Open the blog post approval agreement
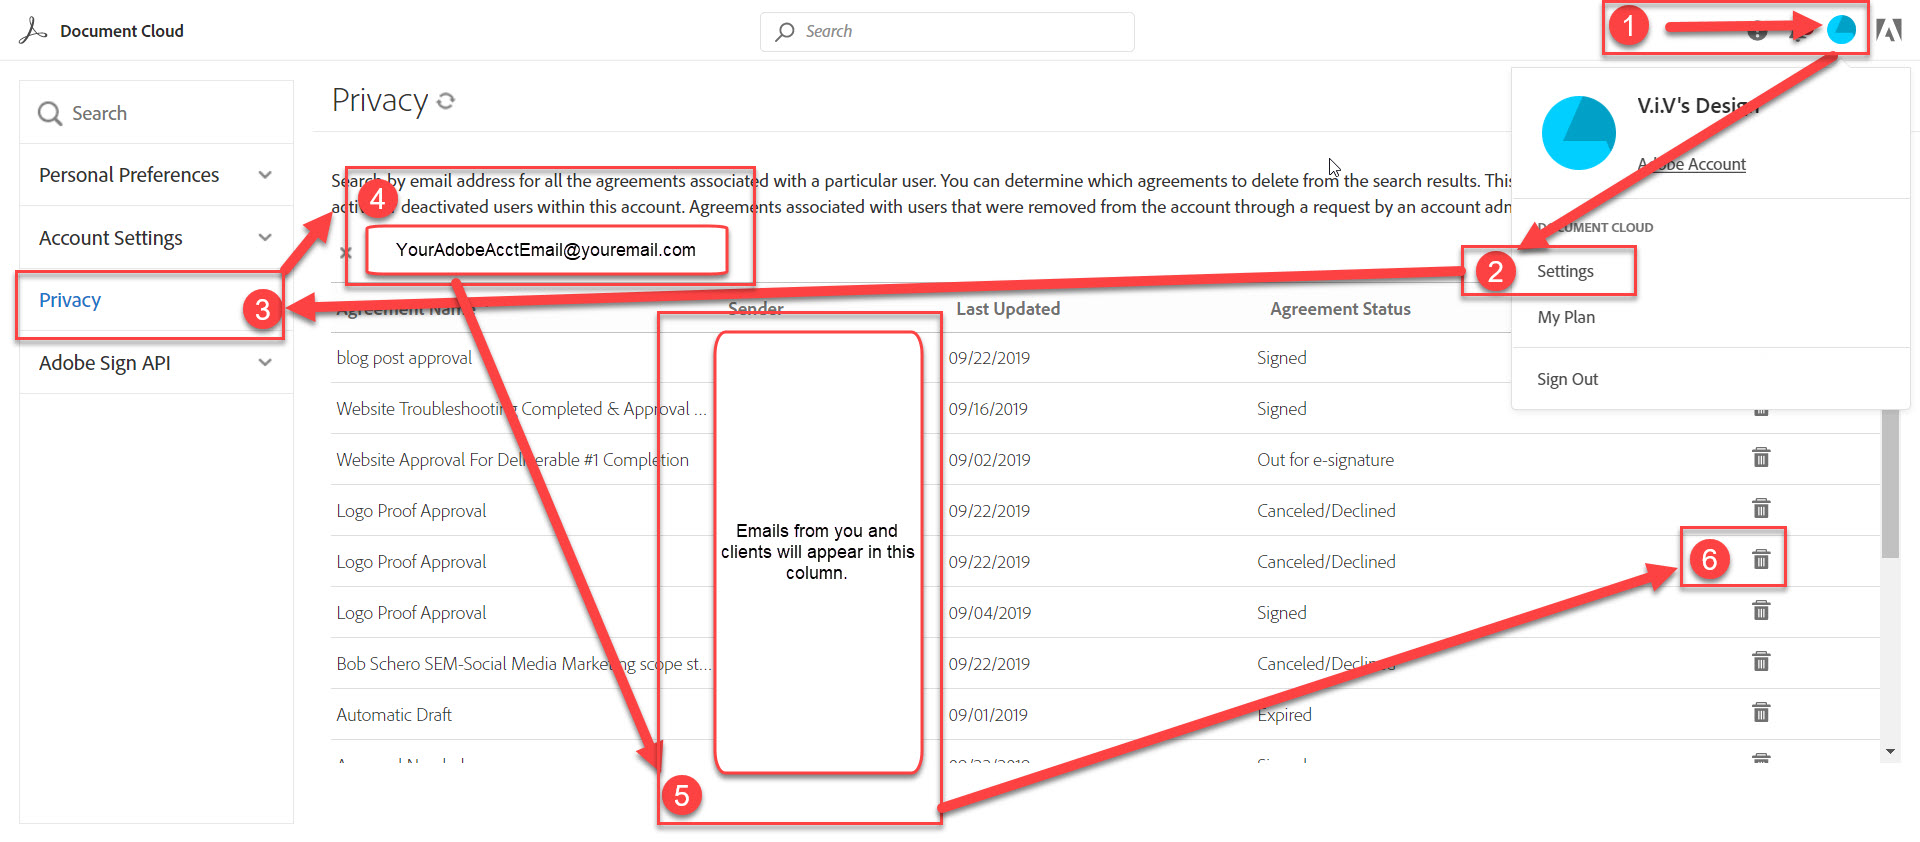Image resolution: width=1920 pixels, height=842 pixels. (404, 358)
